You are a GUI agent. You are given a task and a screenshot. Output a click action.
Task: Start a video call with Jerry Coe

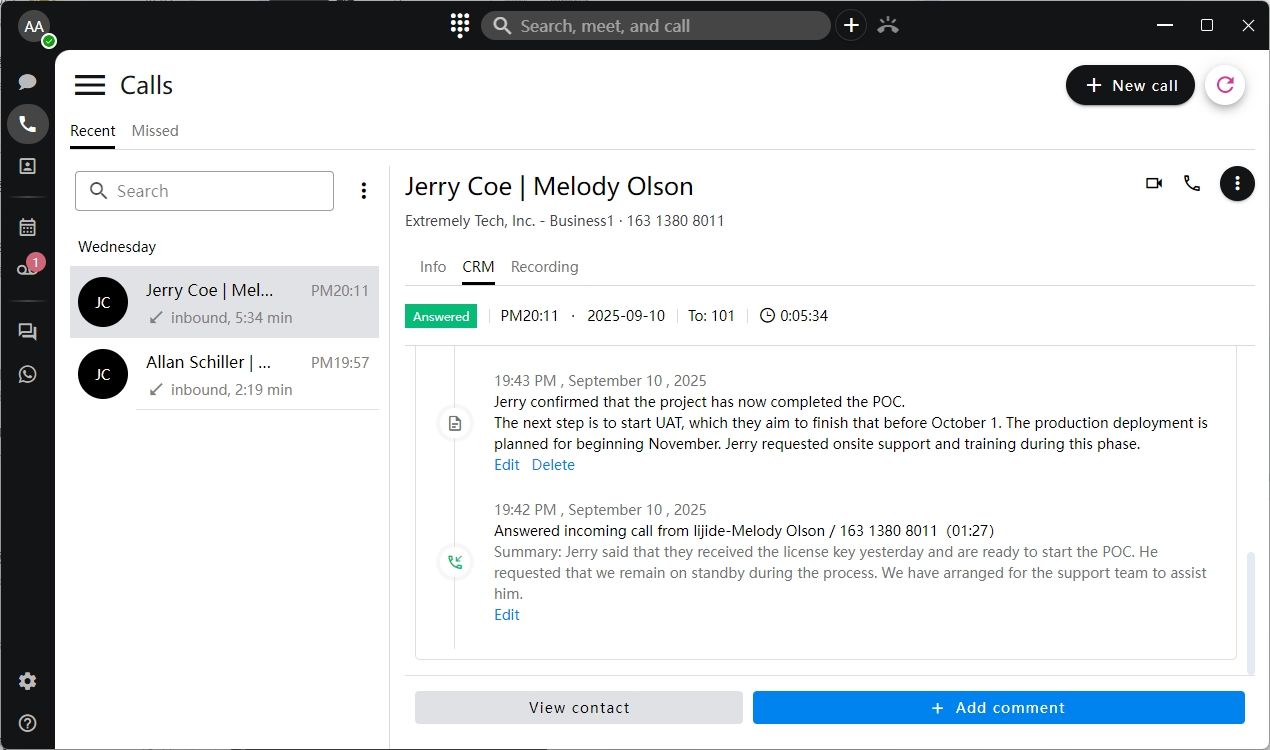pos(1154,183)
